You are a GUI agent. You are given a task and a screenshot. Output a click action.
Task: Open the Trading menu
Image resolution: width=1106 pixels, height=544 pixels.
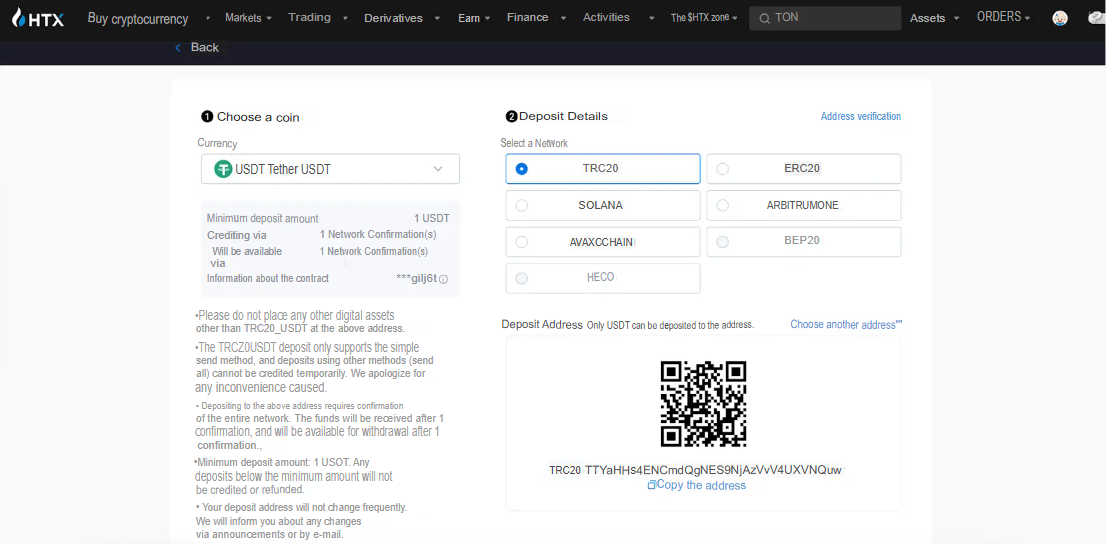309,18
